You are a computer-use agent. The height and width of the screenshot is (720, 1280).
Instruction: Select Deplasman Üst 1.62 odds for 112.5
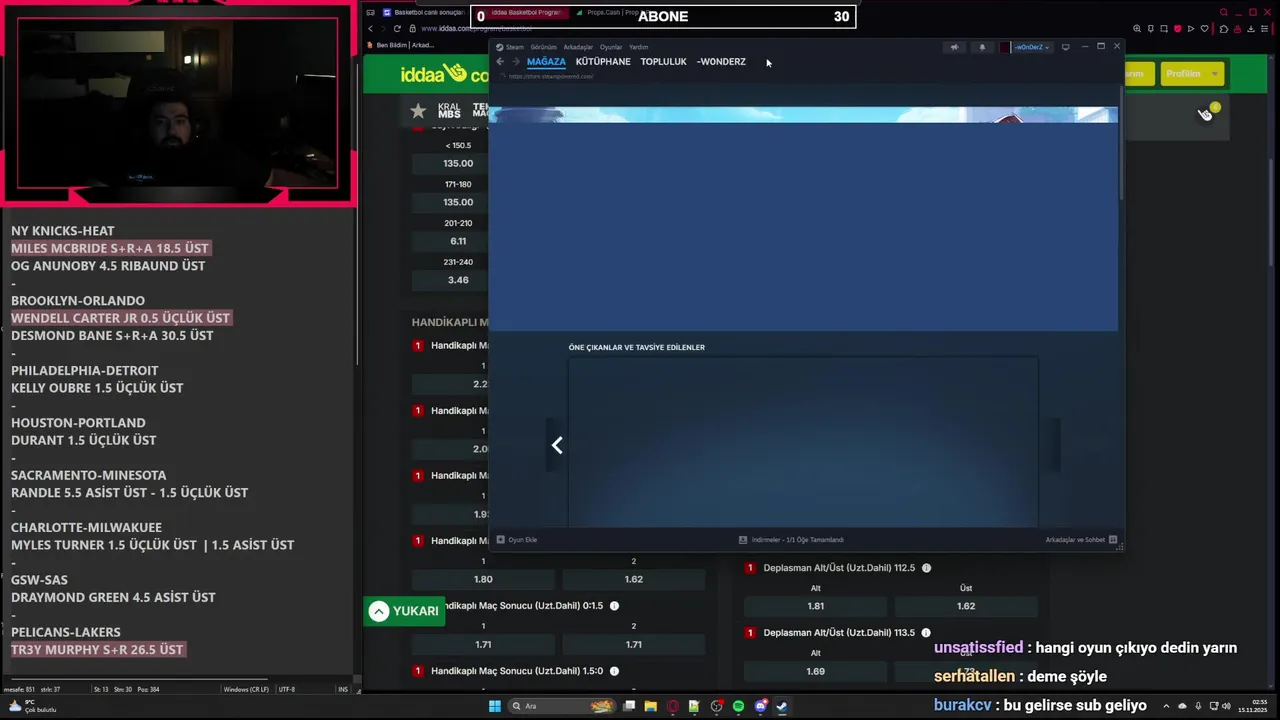coord(966,606)
